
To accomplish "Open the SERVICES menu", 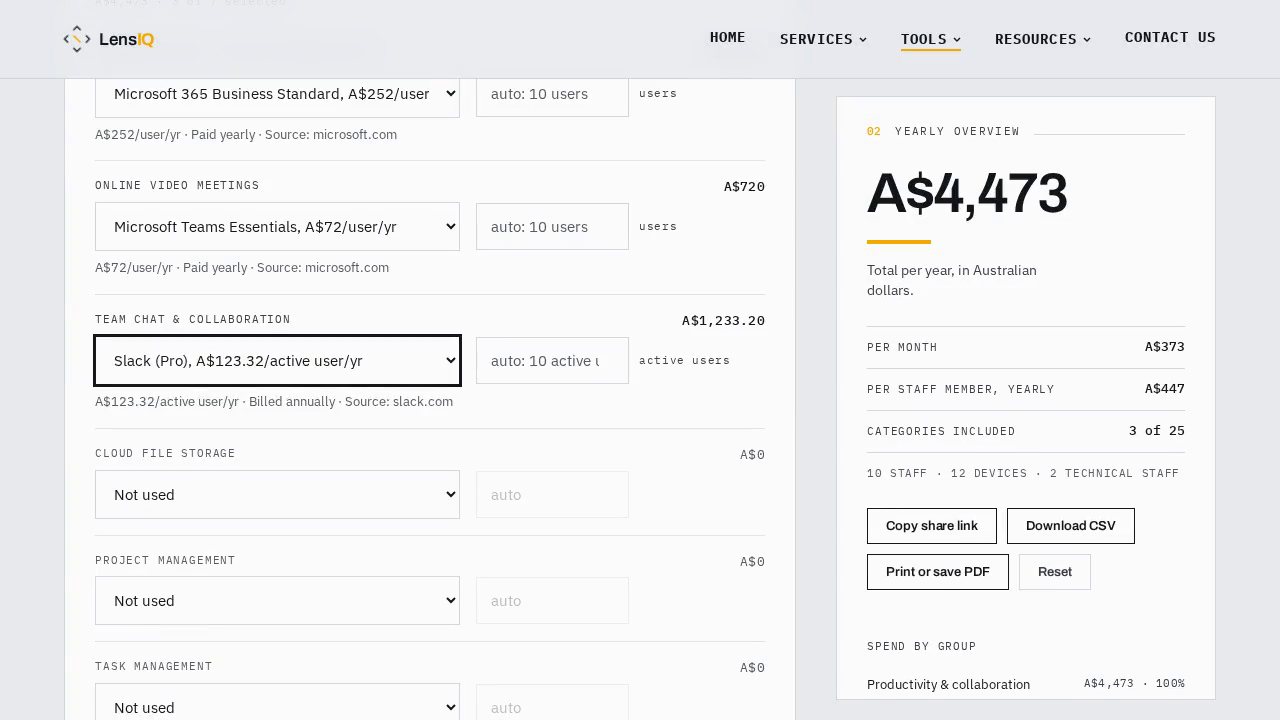I will [823, 39].
